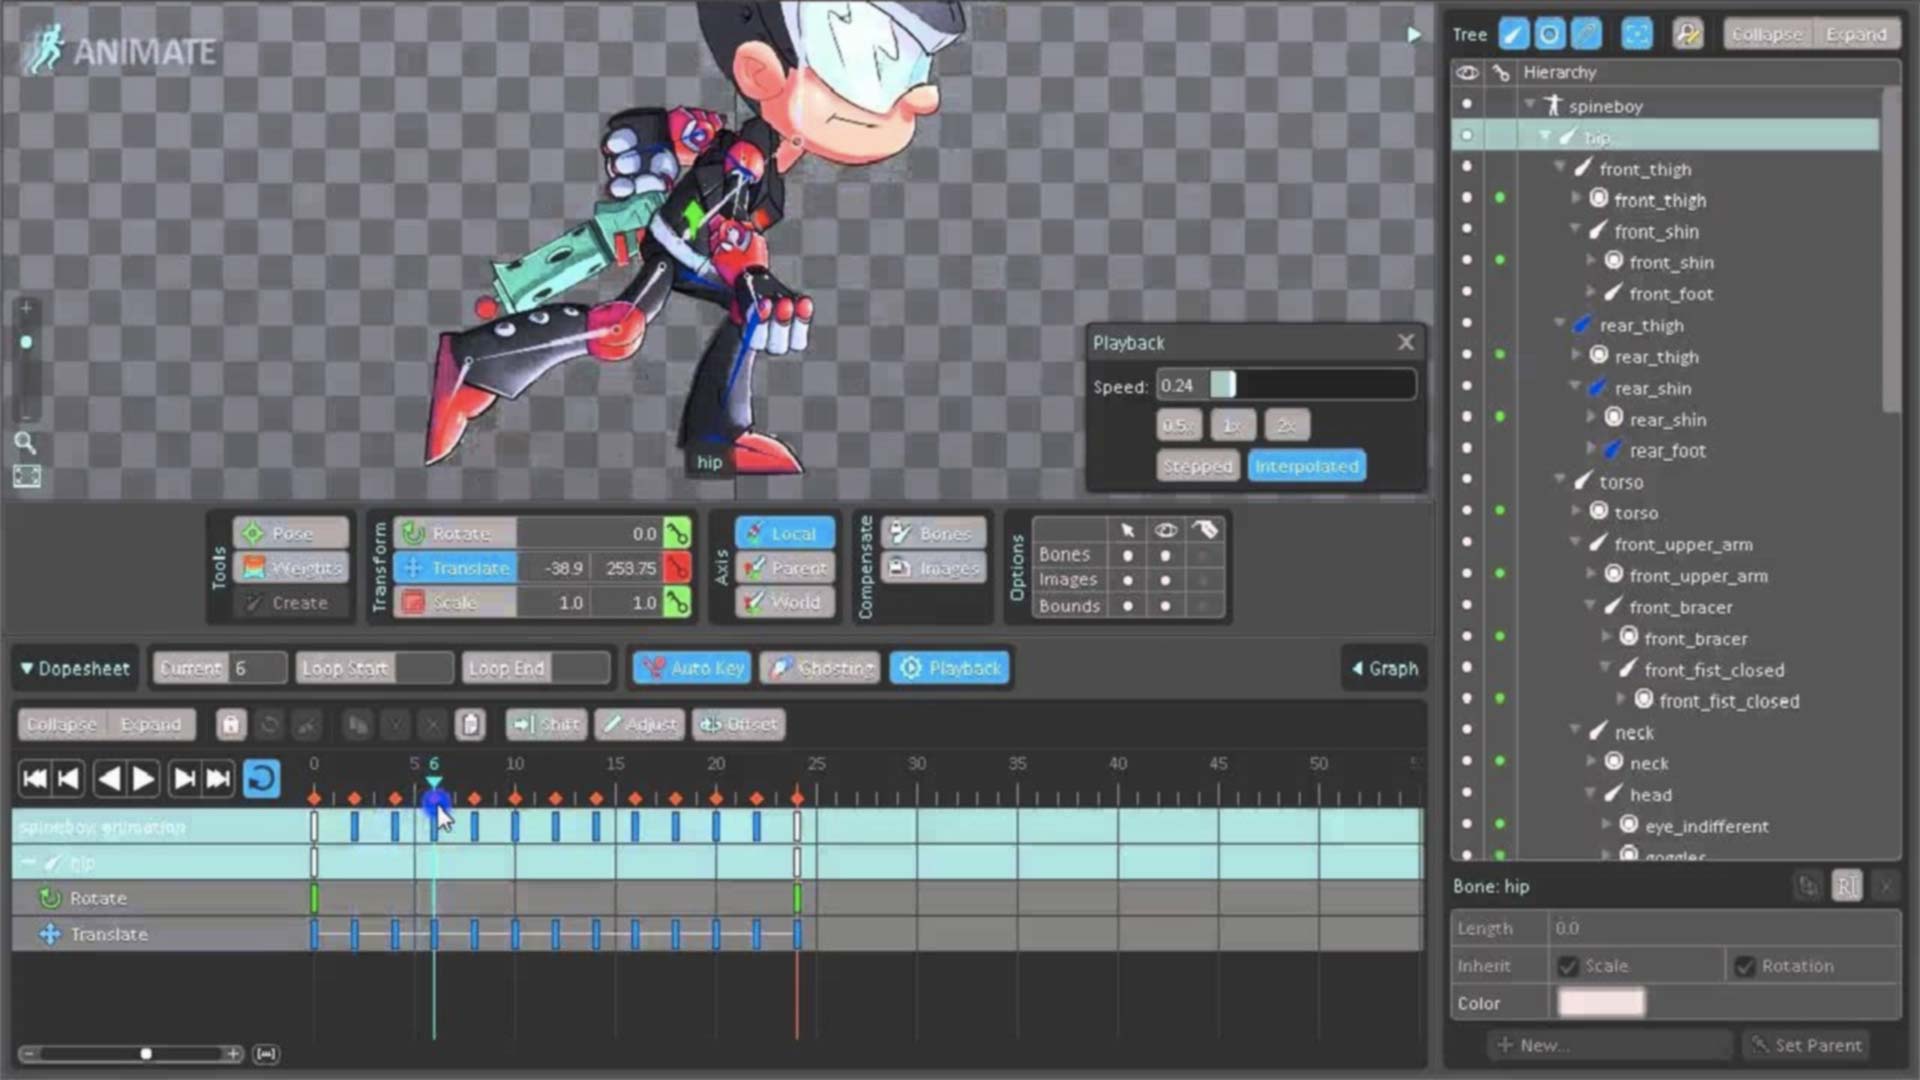
Task: Play the animation forward
Action: [143, 778]
